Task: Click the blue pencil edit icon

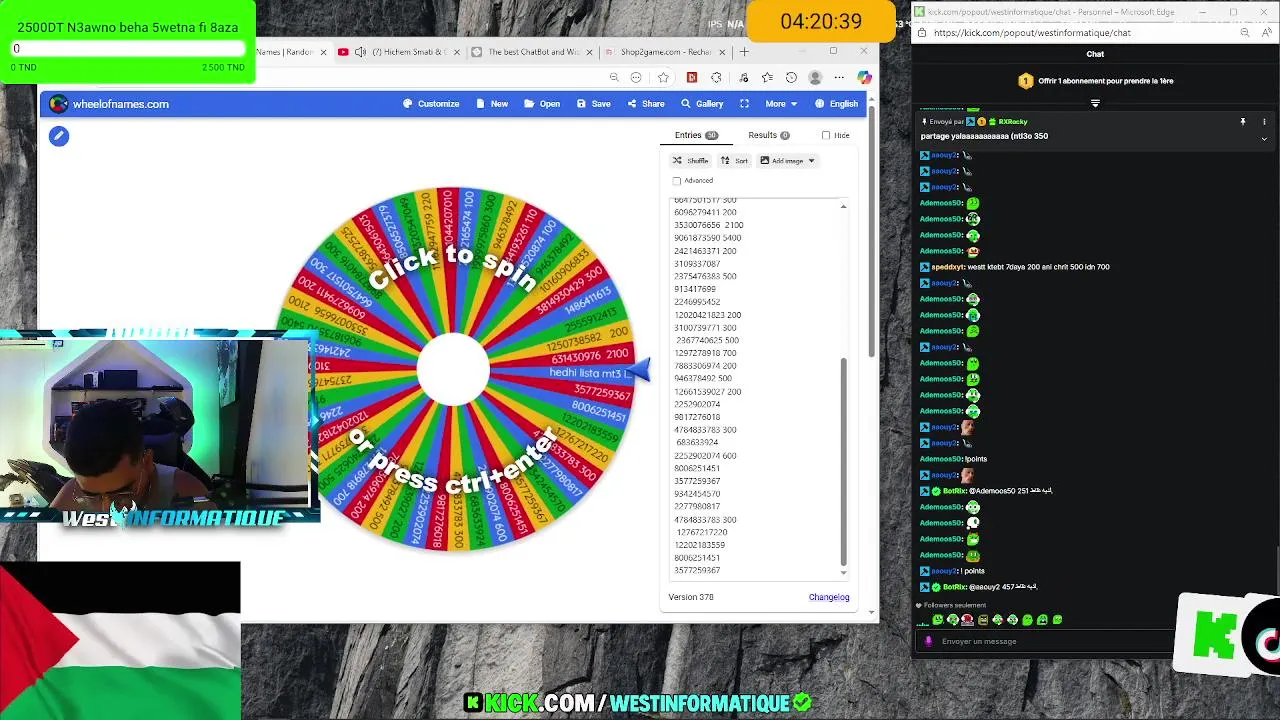Action: click(59, 136)
